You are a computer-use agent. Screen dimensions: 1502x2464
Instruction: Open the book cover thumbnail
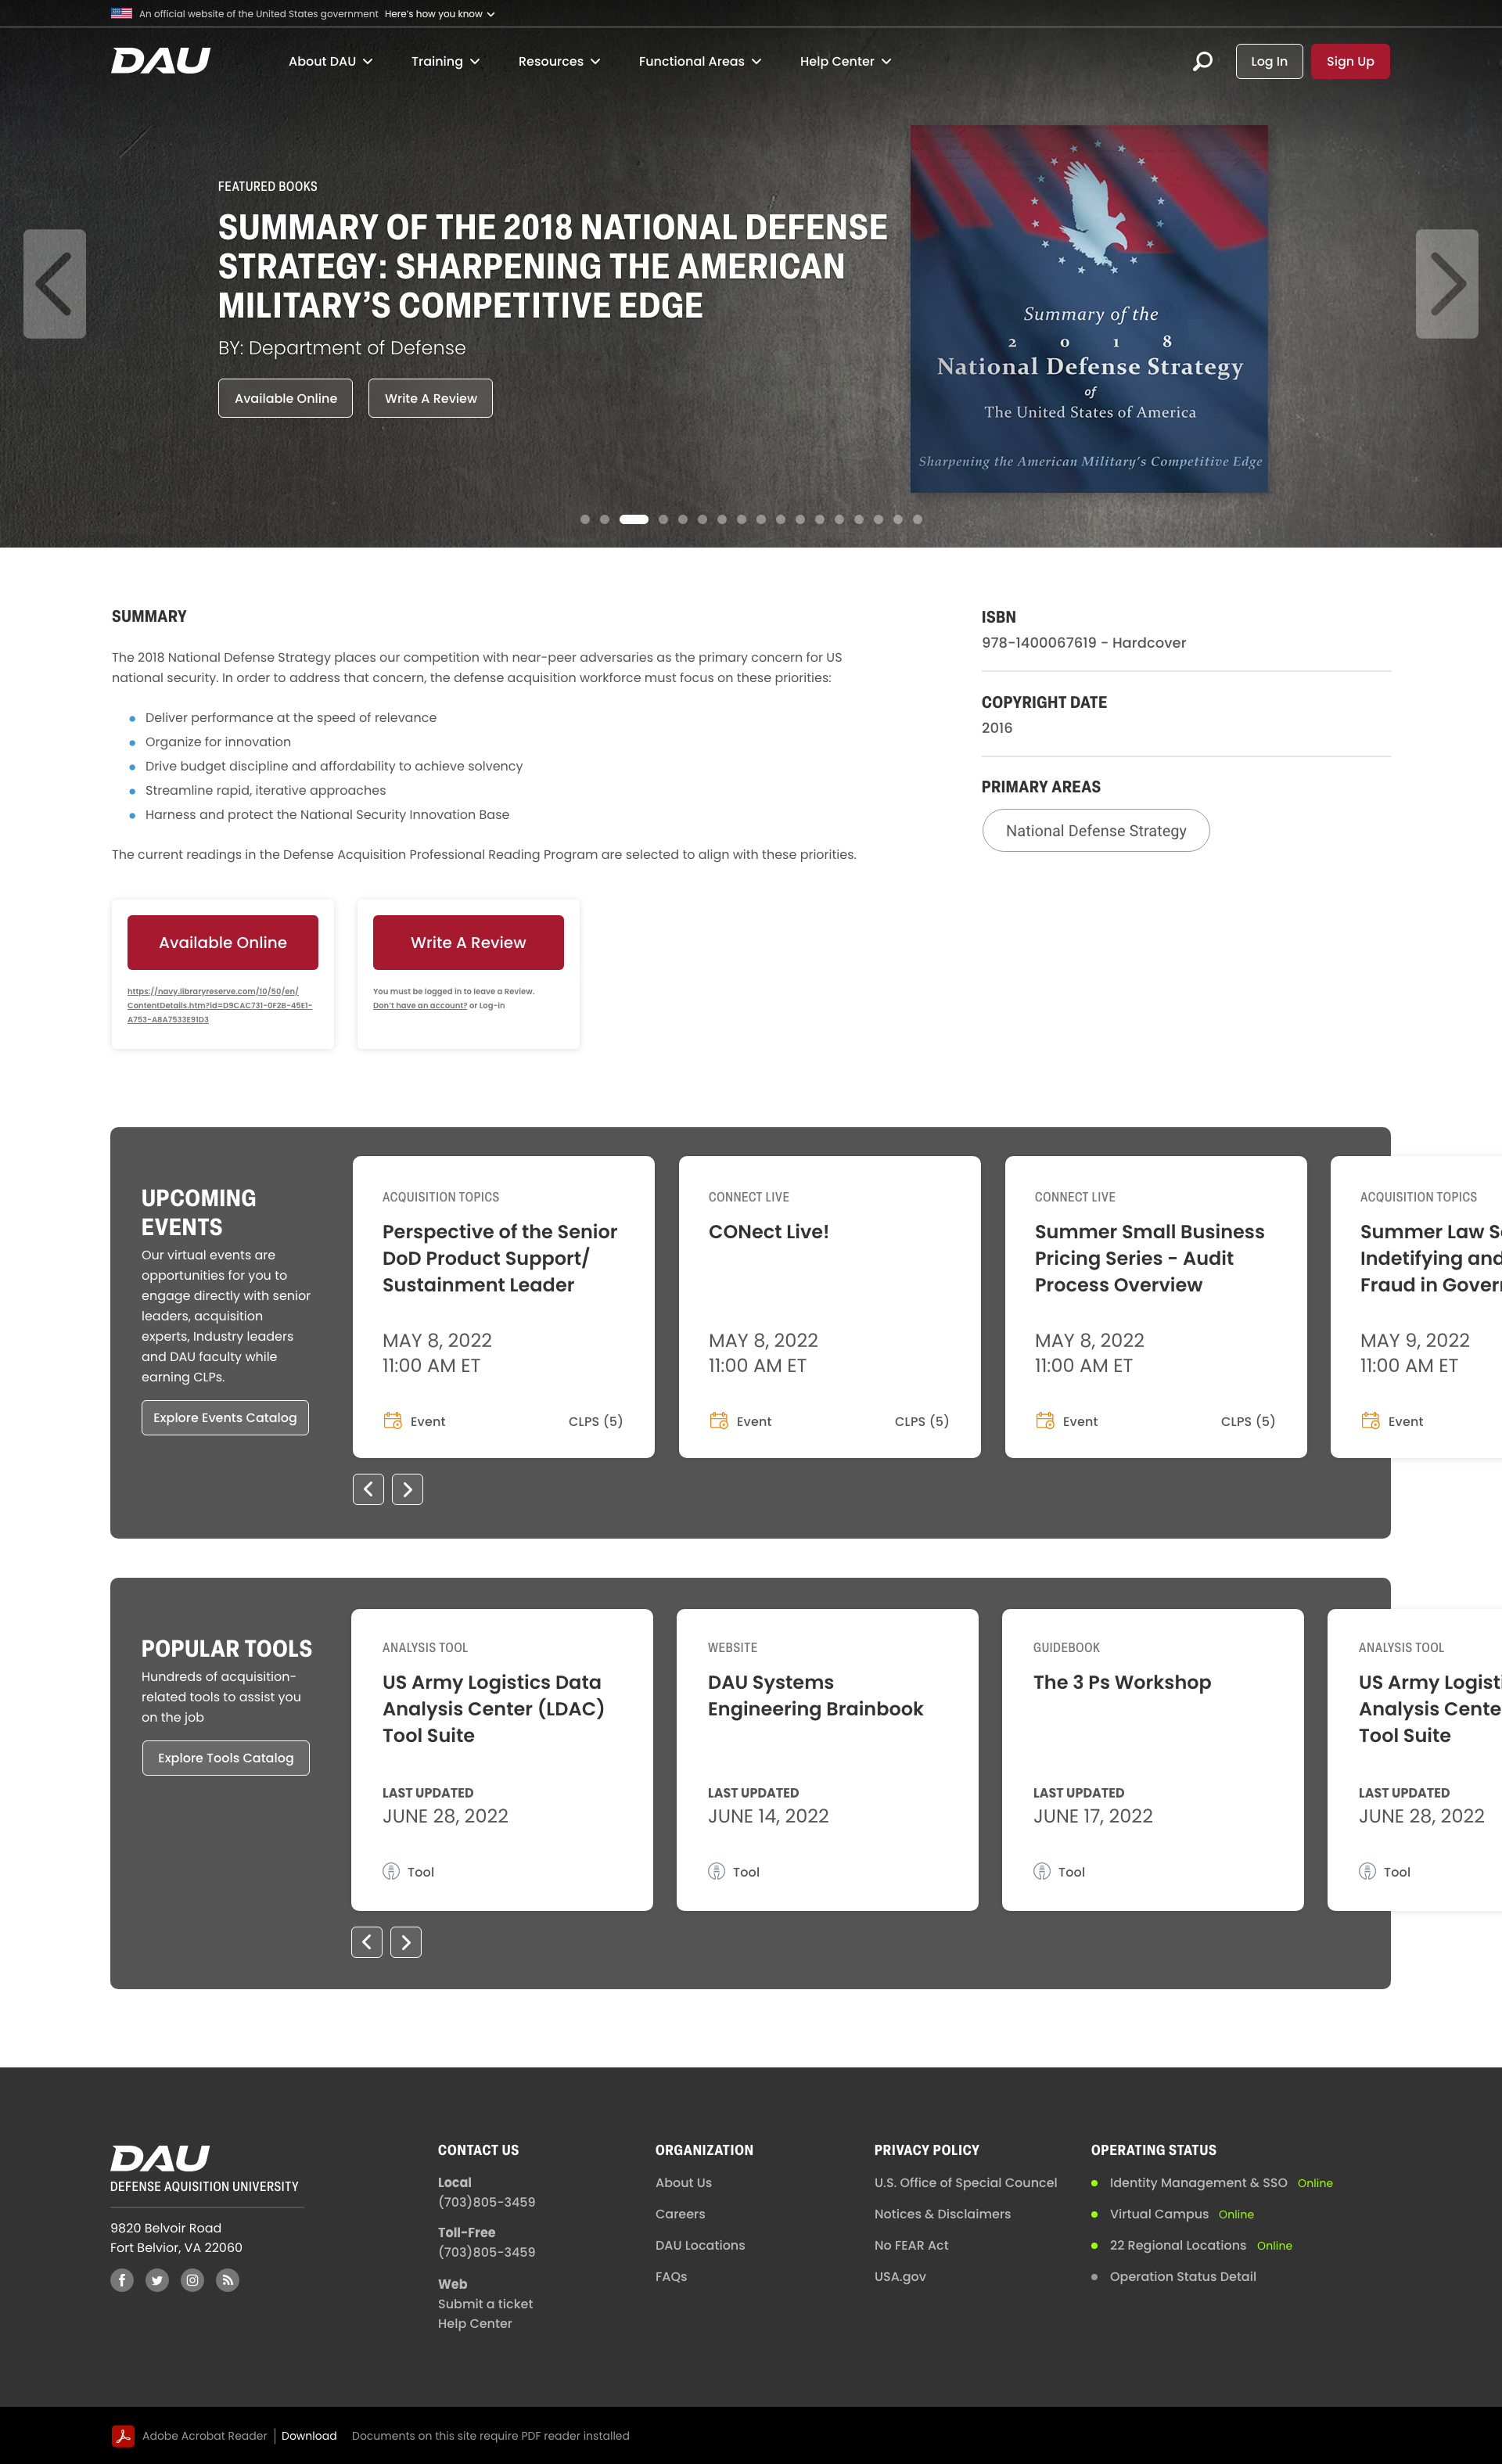click(1089, 308)
